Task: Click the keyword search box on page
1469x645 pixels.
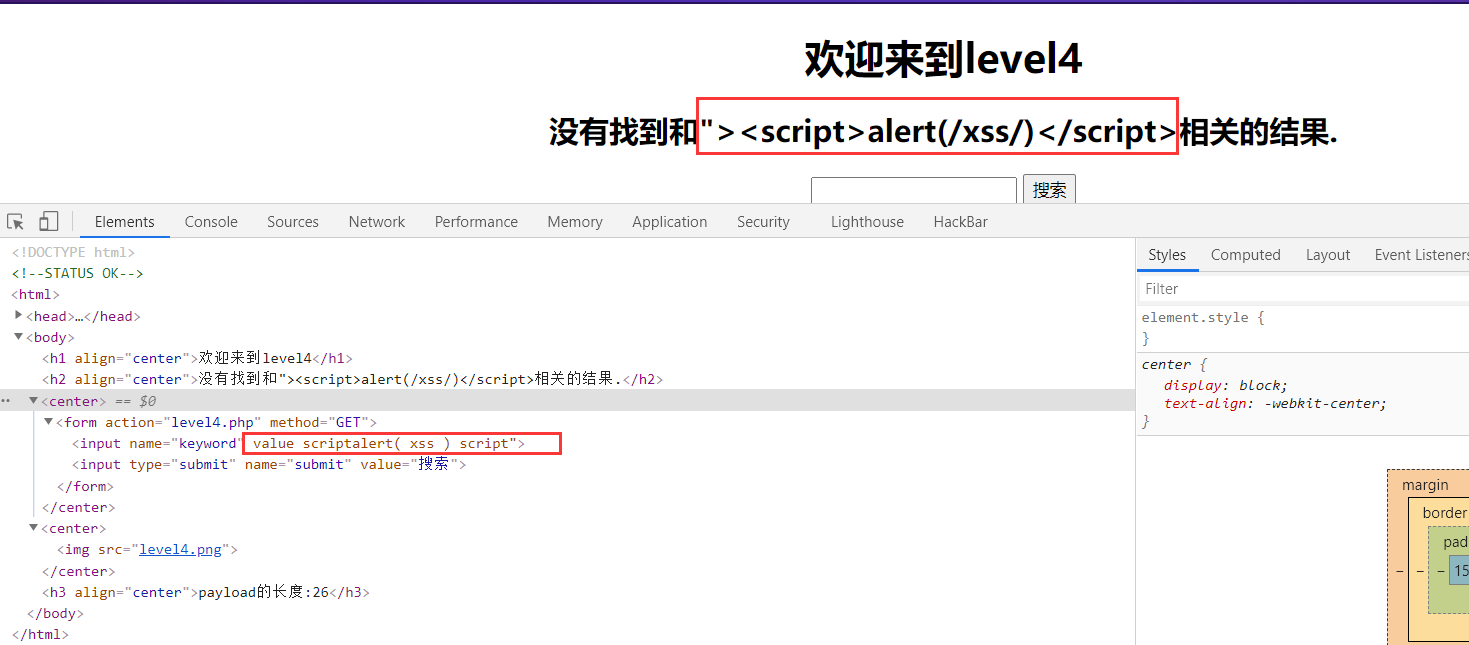Action: [x=913, y=190]
